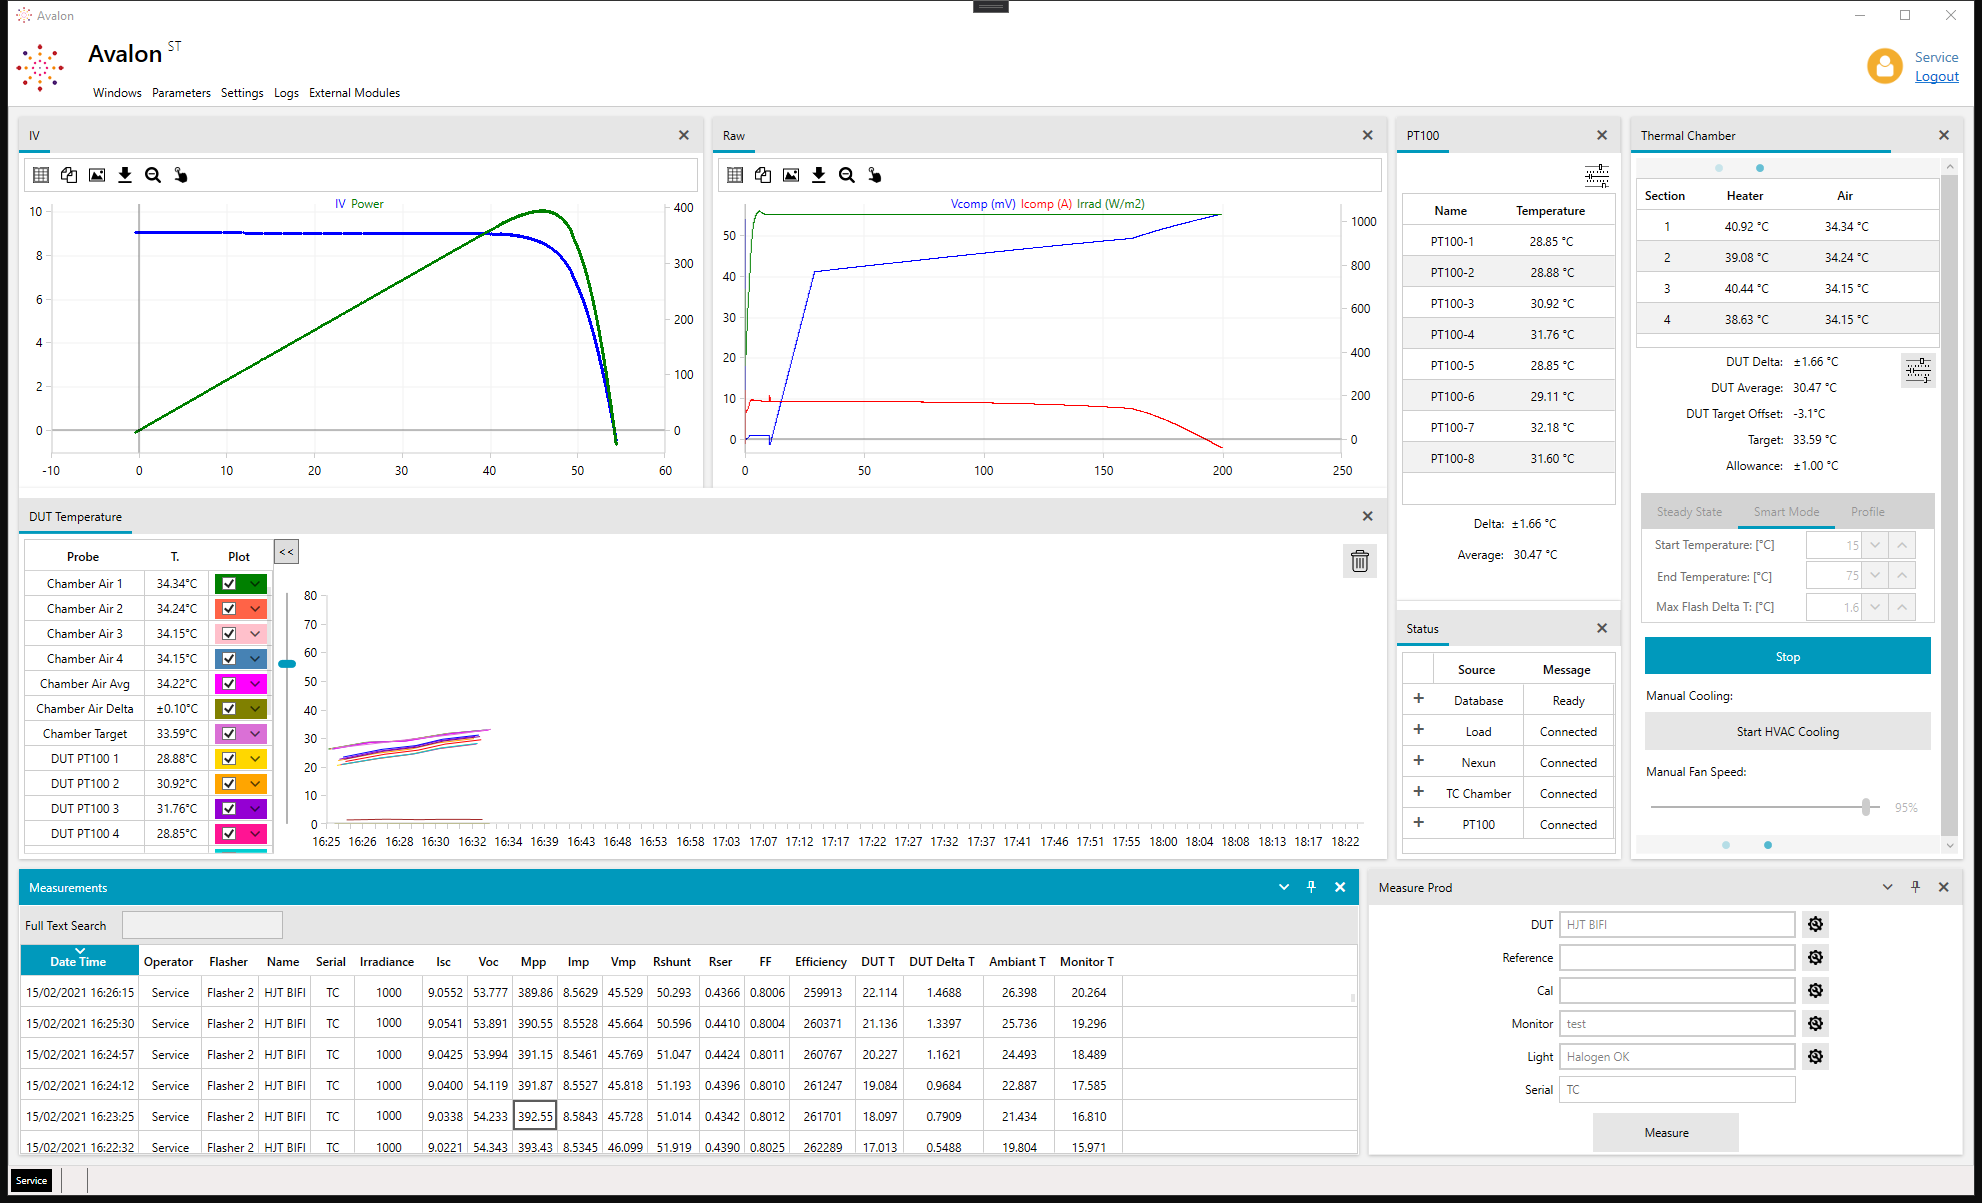1982x1203 pixels.
Task: Toggle Chamber Air 3 plot checkbox
Action: click(x=229, y=634)
